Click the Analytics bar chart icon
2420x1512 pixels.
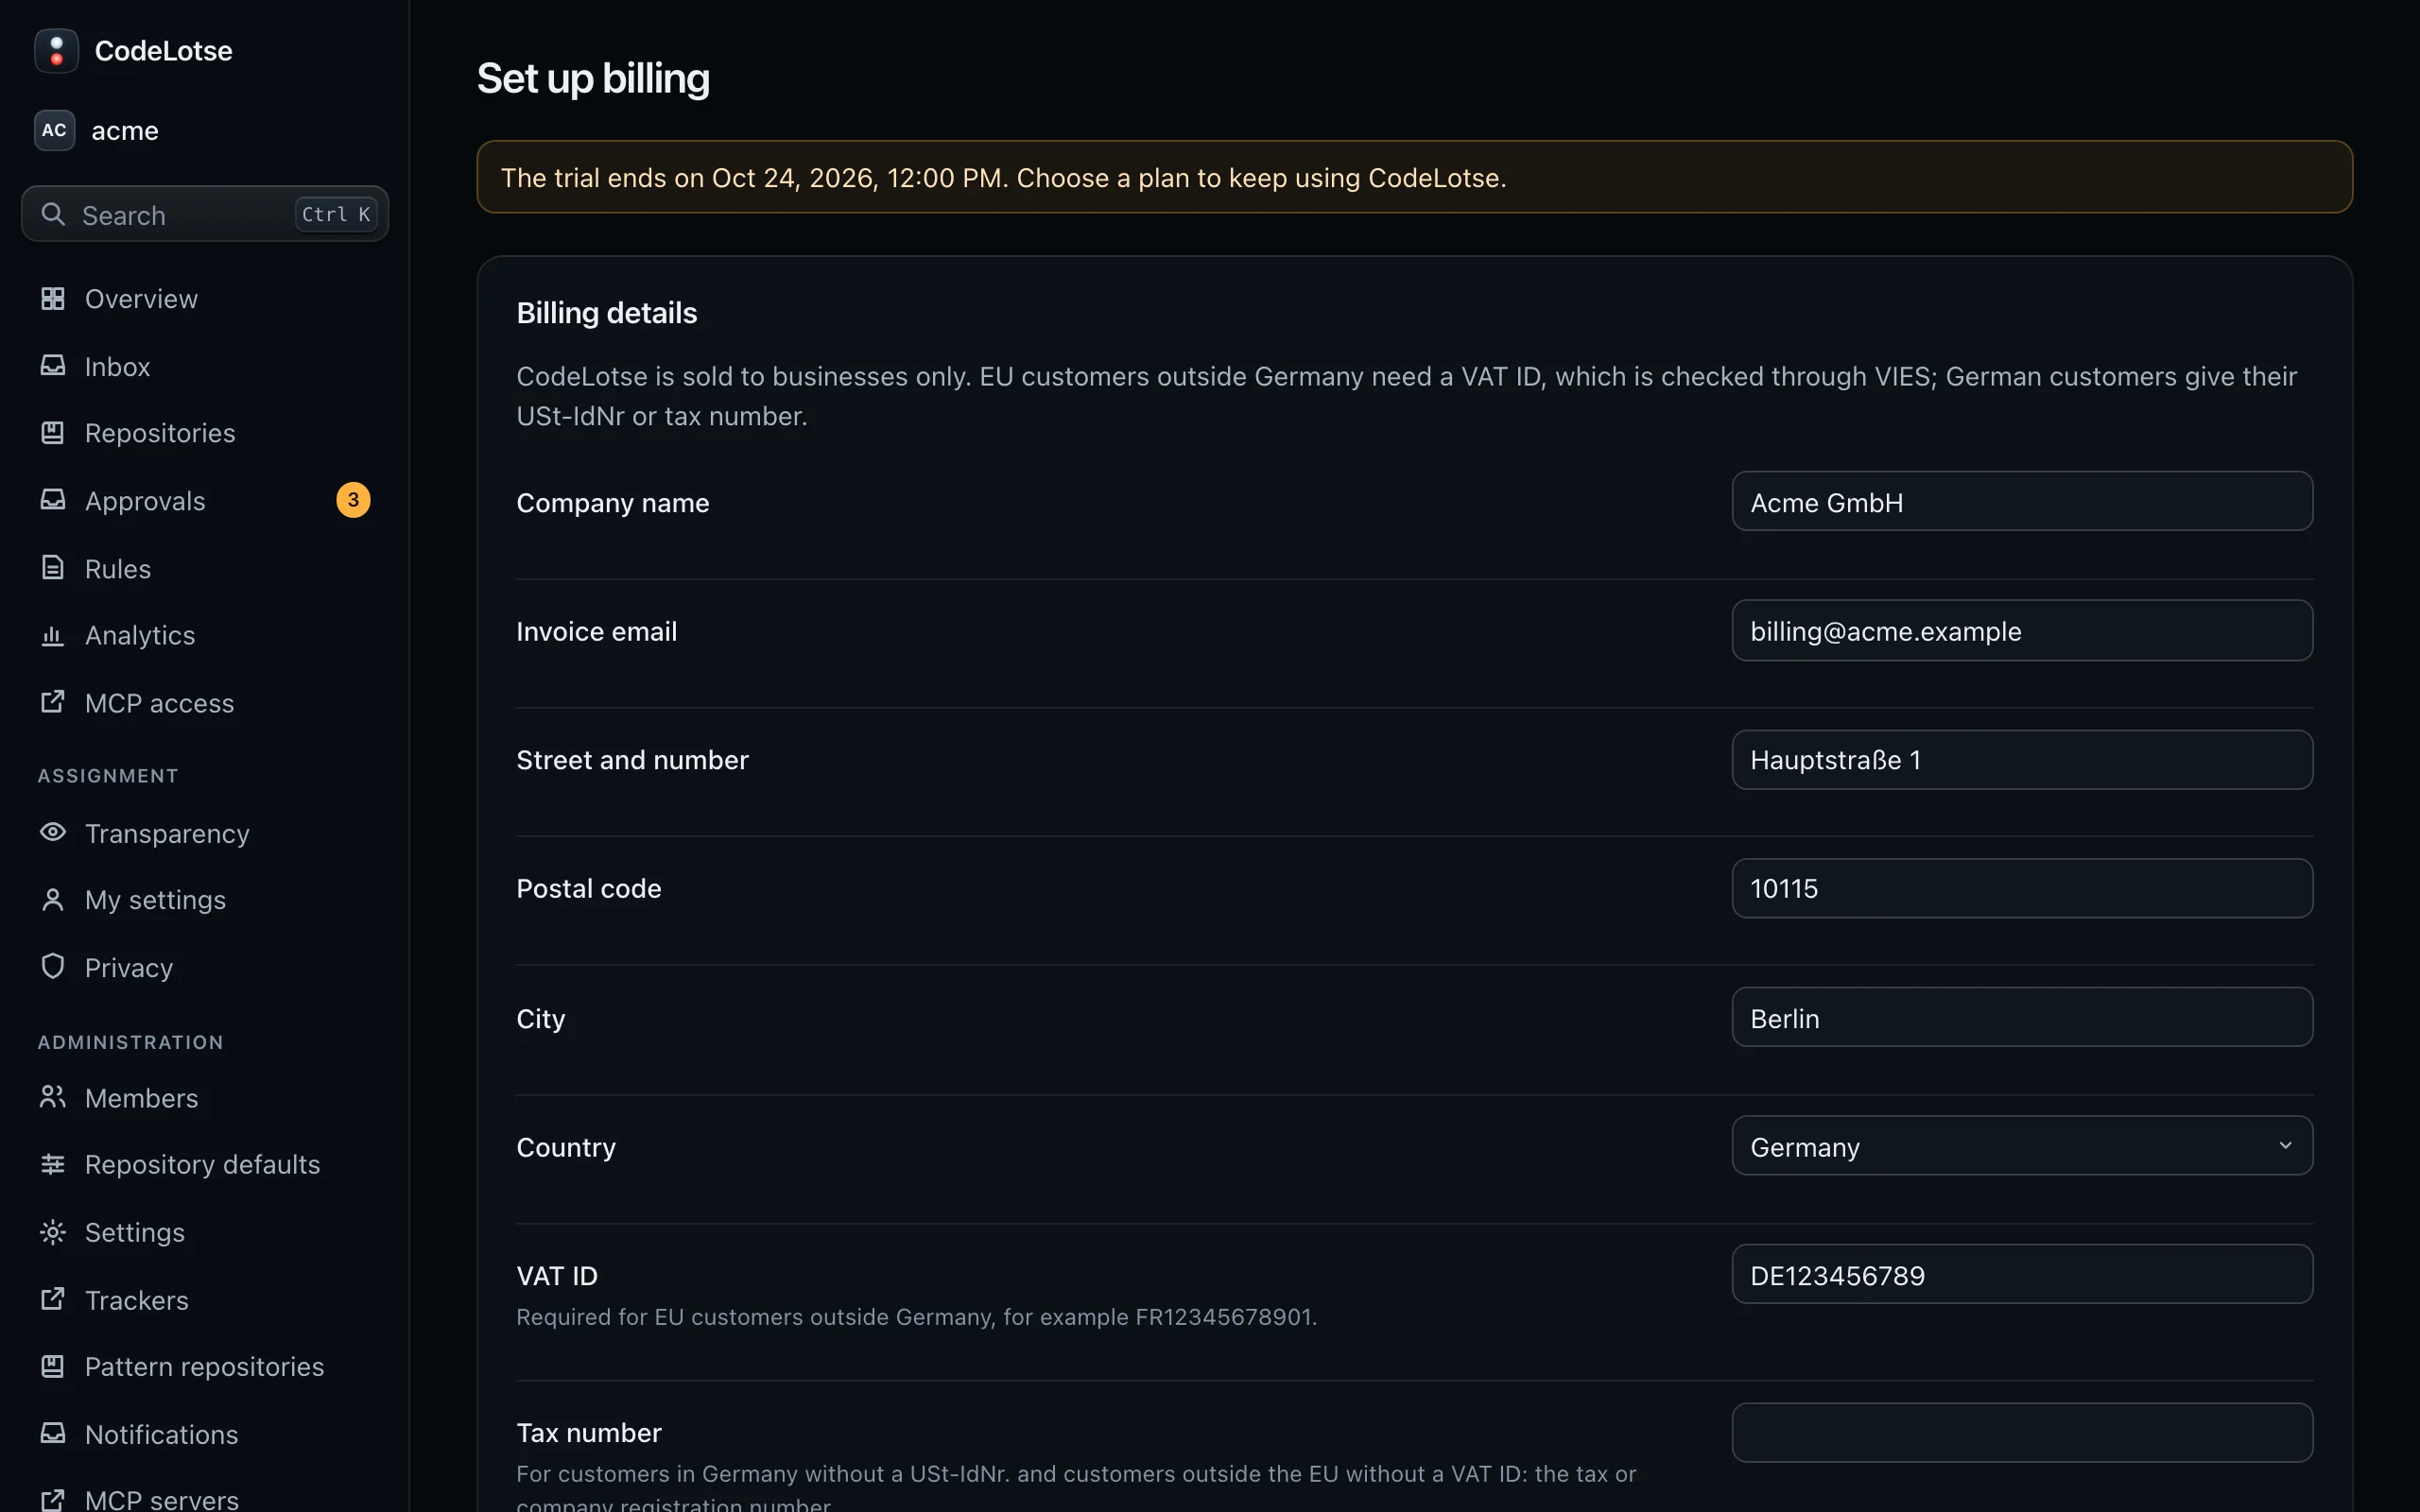point(53,635)
